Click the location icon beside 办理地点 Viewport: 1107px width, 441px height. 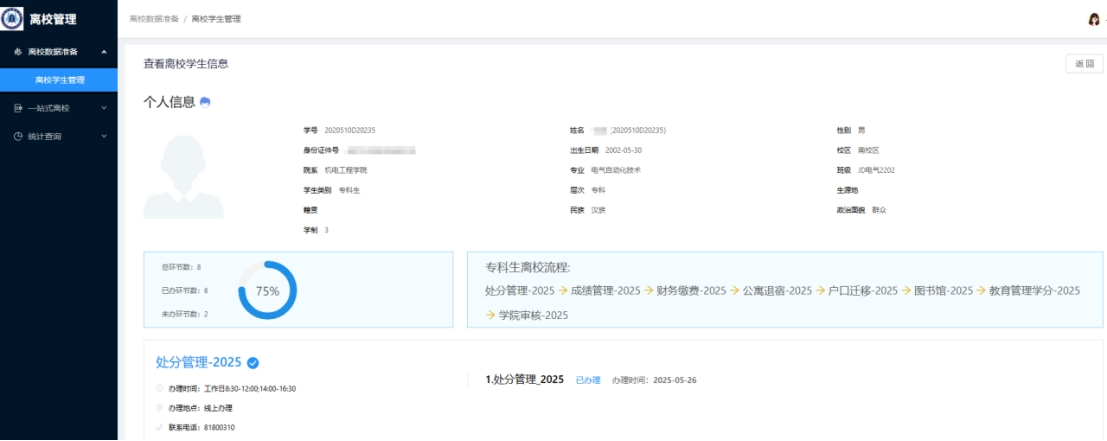click(x=159, y=408)
